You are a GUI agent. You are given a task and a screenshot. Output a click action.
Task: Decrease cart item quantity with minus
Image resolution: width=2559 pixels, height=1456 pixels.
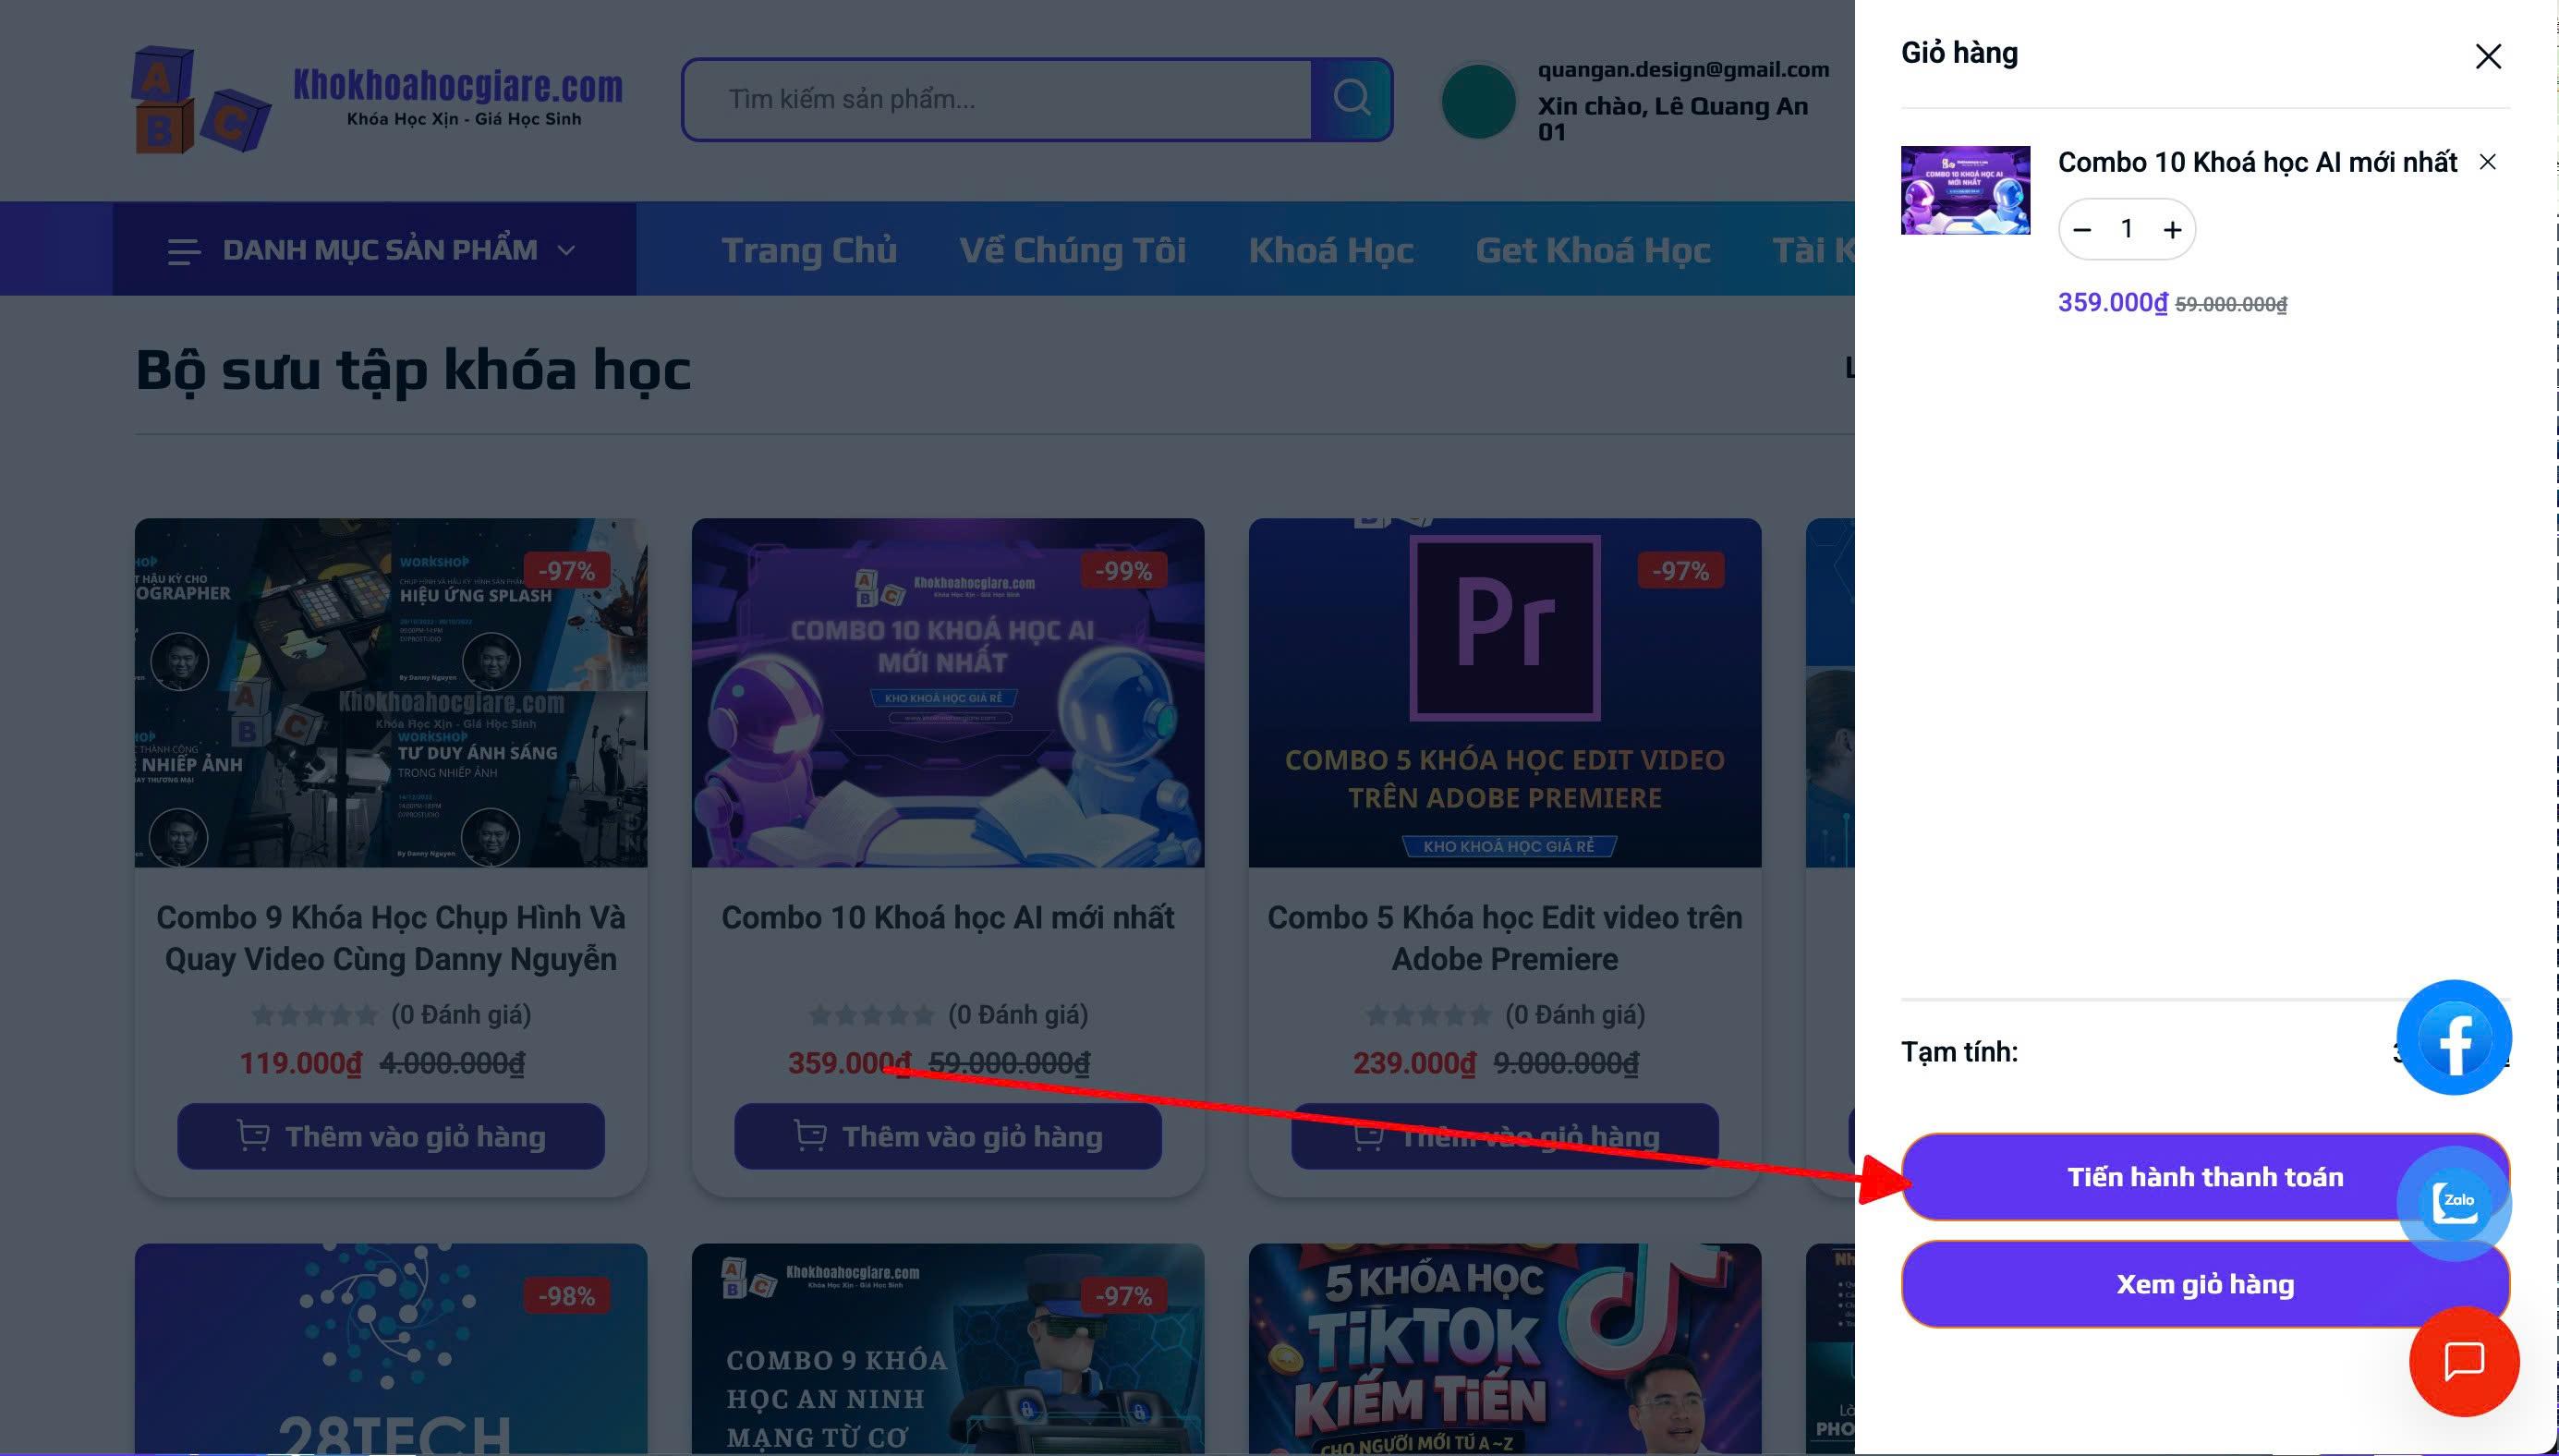pos(2082,230)
